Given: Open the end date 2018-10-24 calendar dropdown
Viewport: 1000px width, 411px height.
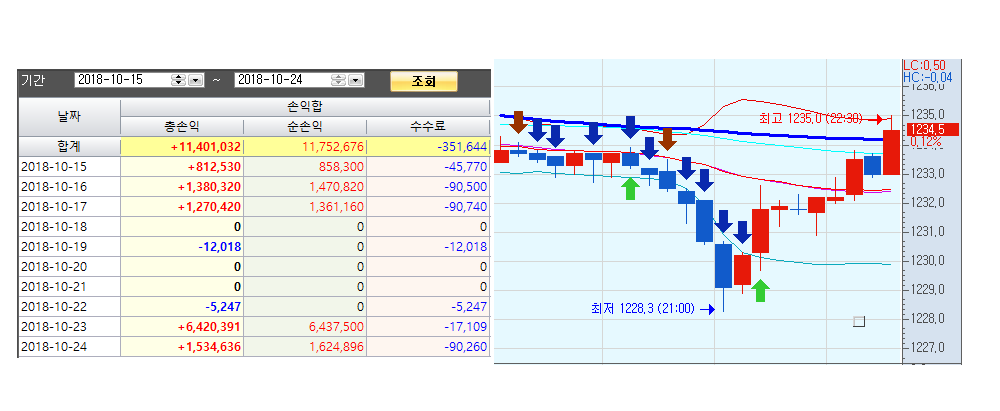Looking at the screenshot, I should (356, 80).
